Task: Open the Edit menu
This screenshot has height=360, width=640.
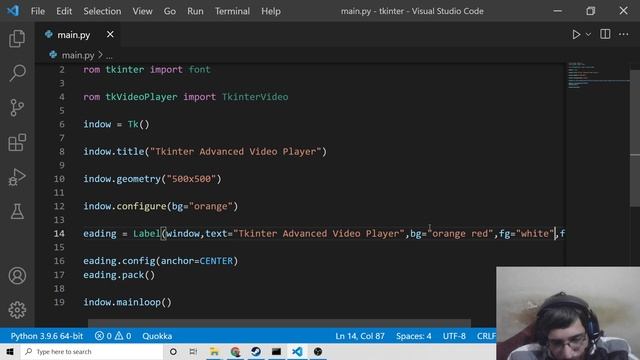Action: (x=64, y=11)
